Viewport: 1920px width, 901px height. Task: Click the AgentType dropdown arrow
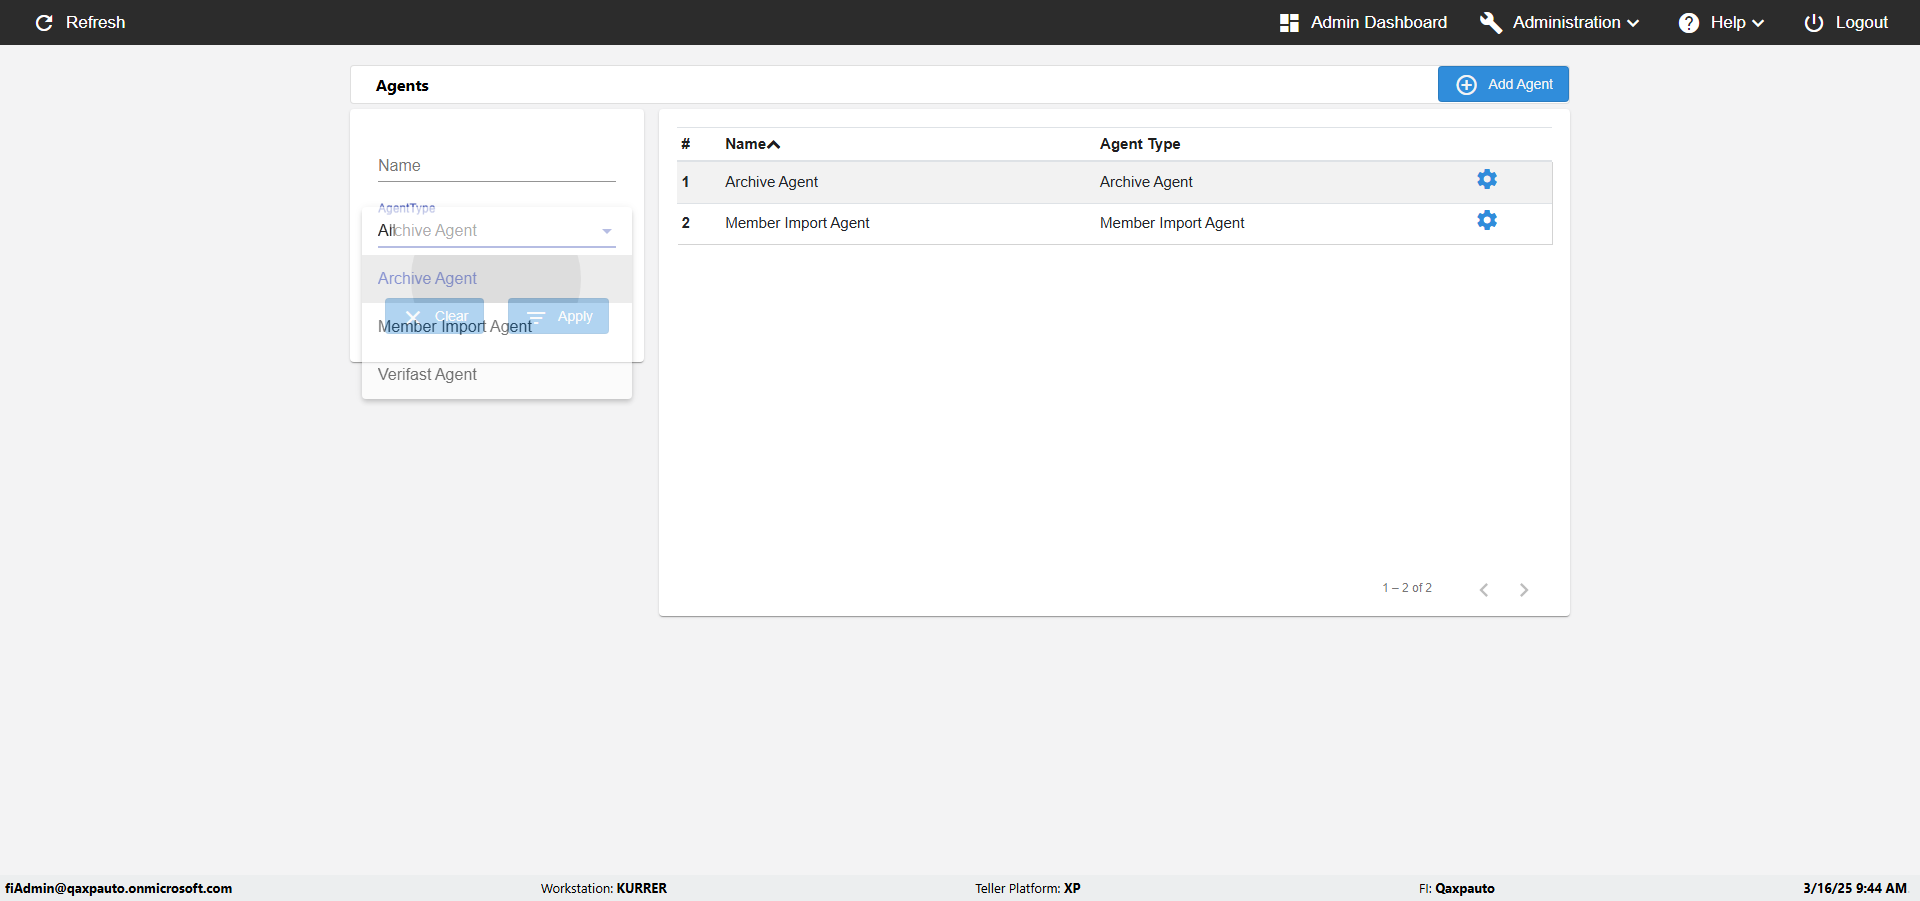(606, 231)
